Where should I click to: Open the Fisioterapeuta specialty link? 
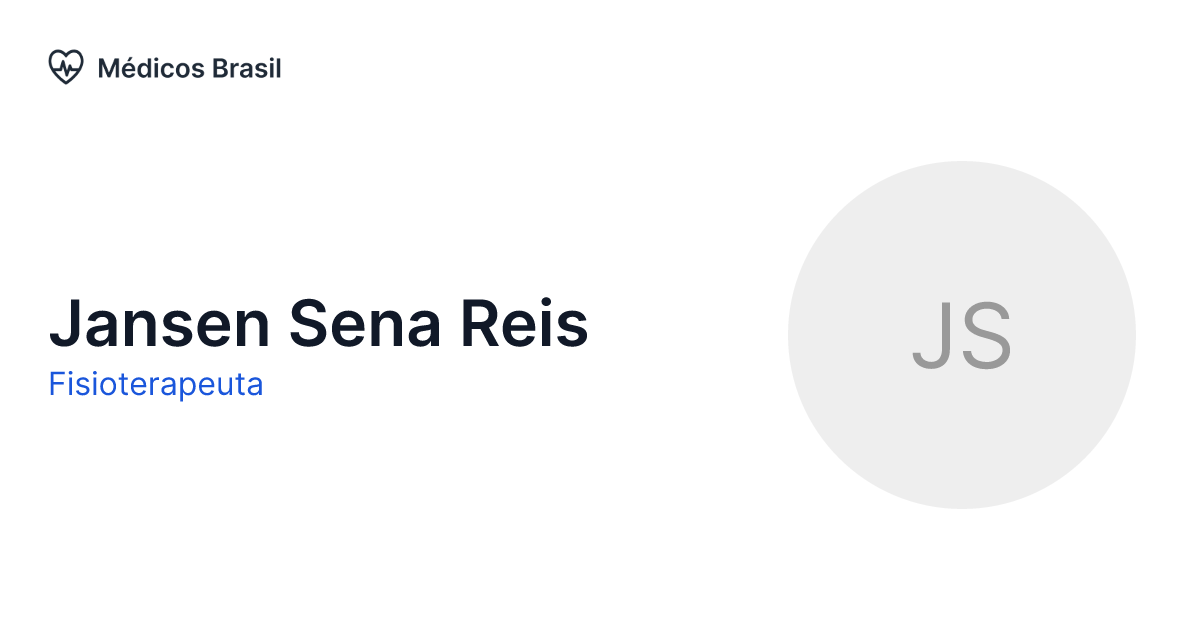click(156, 384)
